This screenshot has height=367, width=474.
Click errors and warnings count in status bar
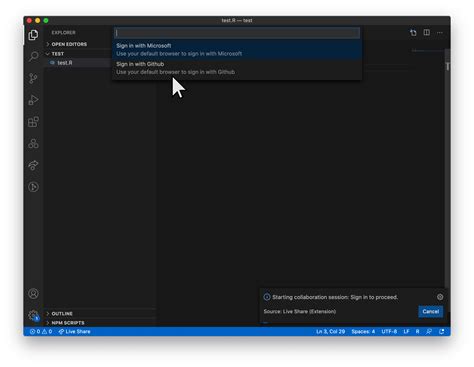point(41,332)
